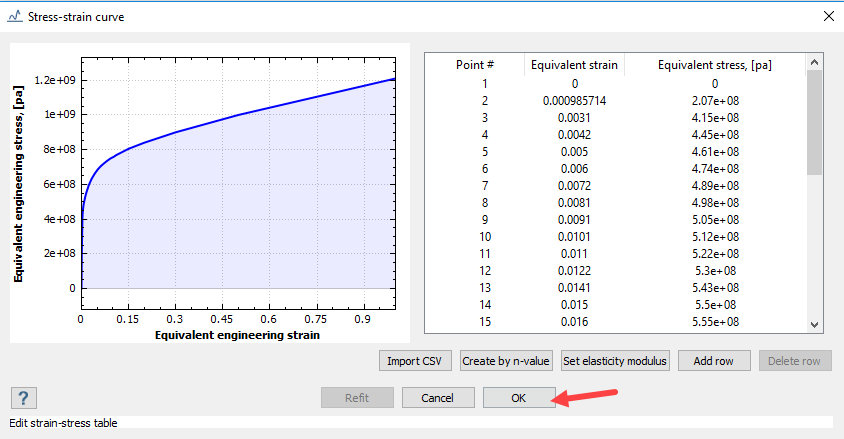Click stress value 5.55e+08 in row 15
Screen dimensions: 844x439
tap(714, 323)
